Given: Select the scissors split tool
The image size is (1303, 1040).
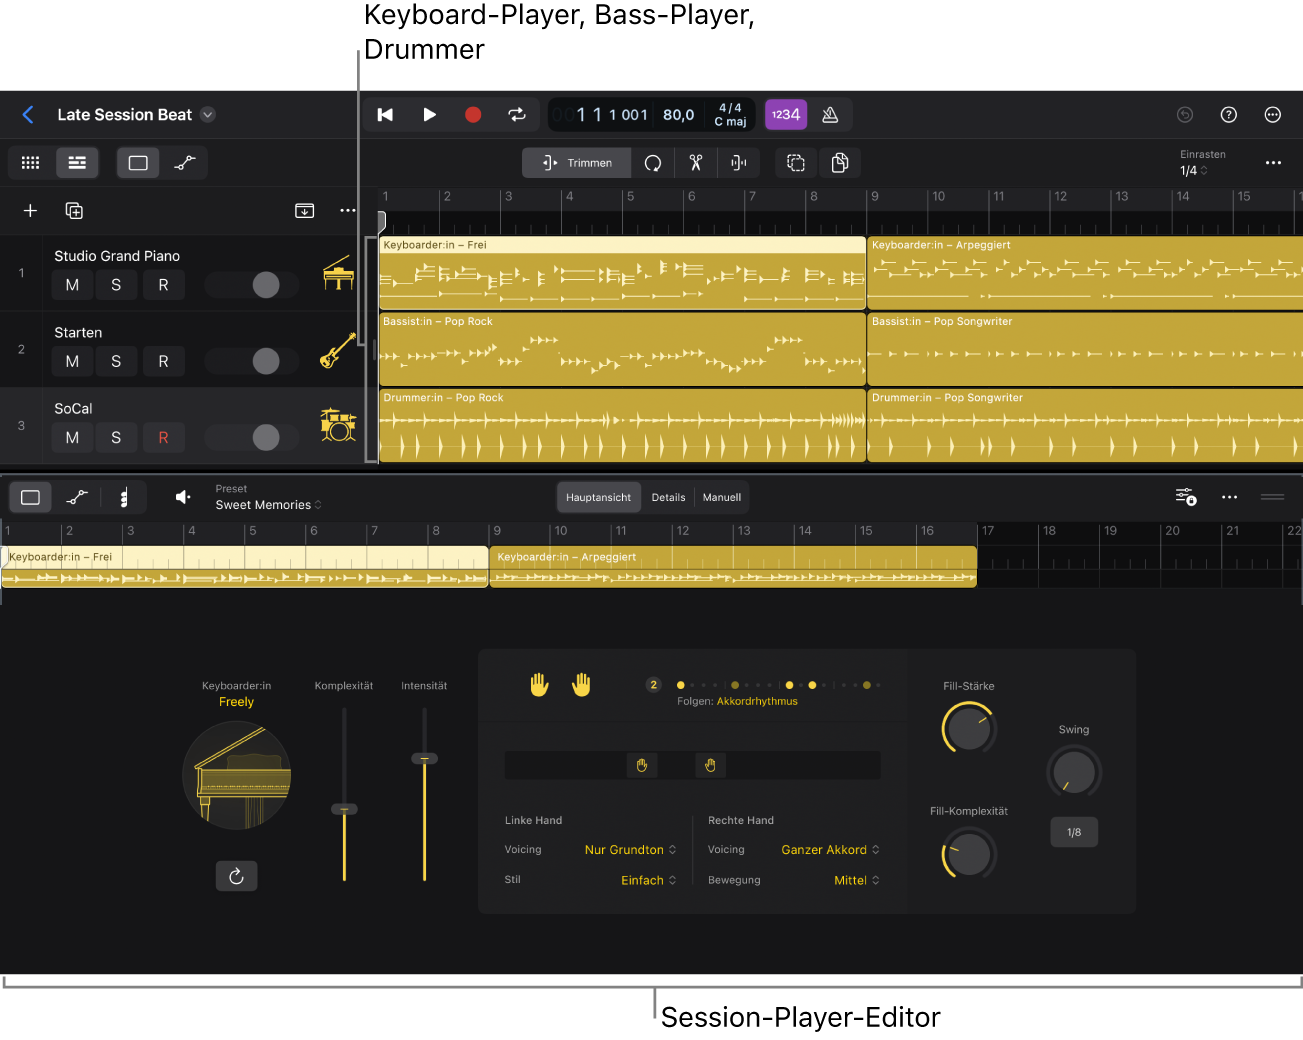Looking at the screenshot, I should click(696, 163).
